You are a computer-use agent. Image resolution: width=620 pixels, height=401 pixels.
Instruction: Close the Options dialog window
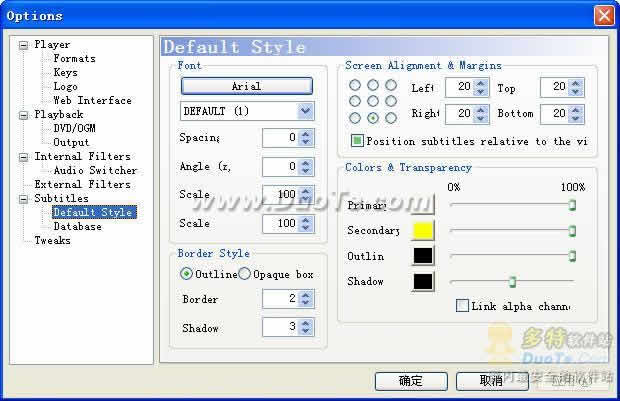tap(604, 16)
